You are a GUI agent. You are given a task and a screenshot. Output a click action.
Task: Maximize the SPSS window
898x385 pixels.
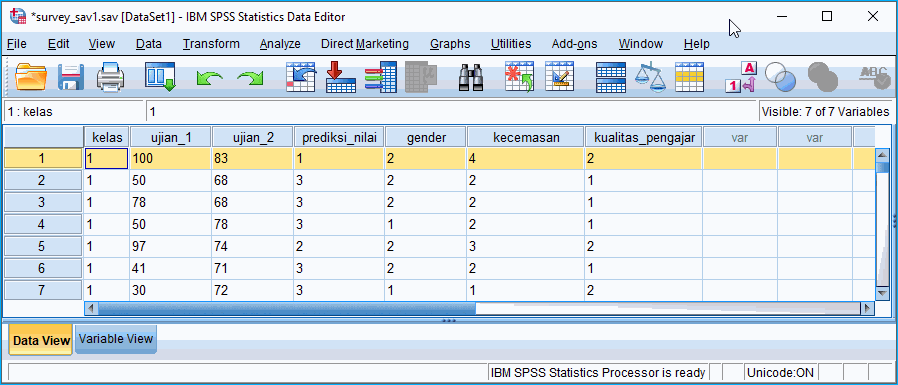click(x=826, y=17)
